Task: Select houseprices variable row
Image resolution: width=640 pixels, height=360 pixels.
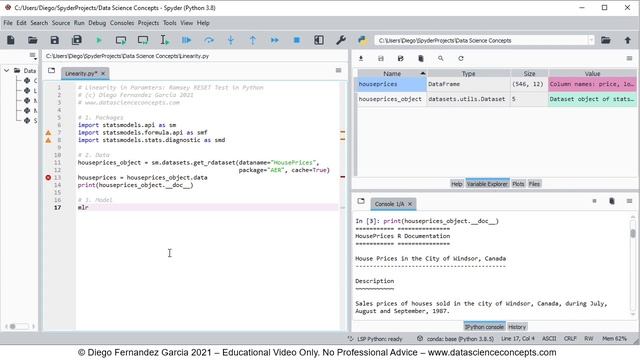Action: point(497,84)
